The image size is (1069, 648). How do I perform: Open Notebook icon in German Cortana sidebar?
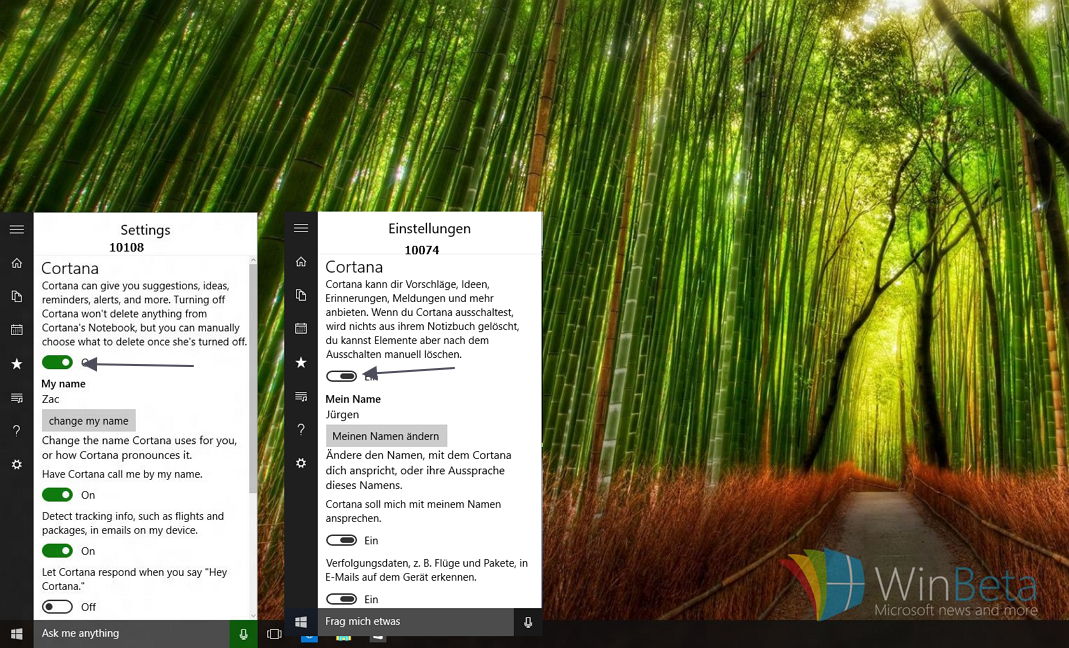click(301, 295)
